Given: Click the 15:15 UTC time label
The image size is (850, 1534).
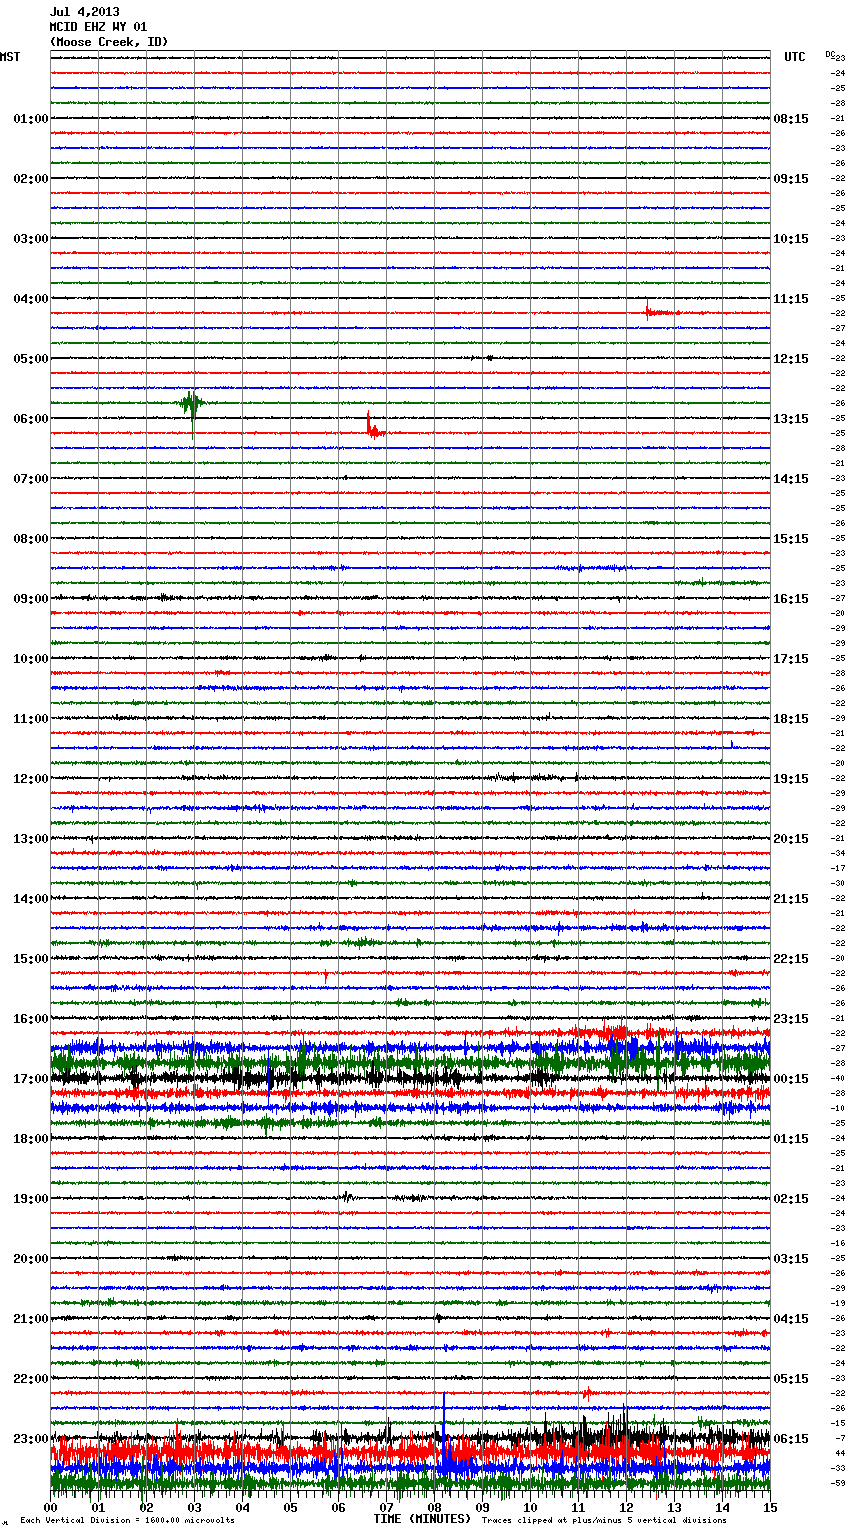Looking at the screenshot, I should 791,538.
